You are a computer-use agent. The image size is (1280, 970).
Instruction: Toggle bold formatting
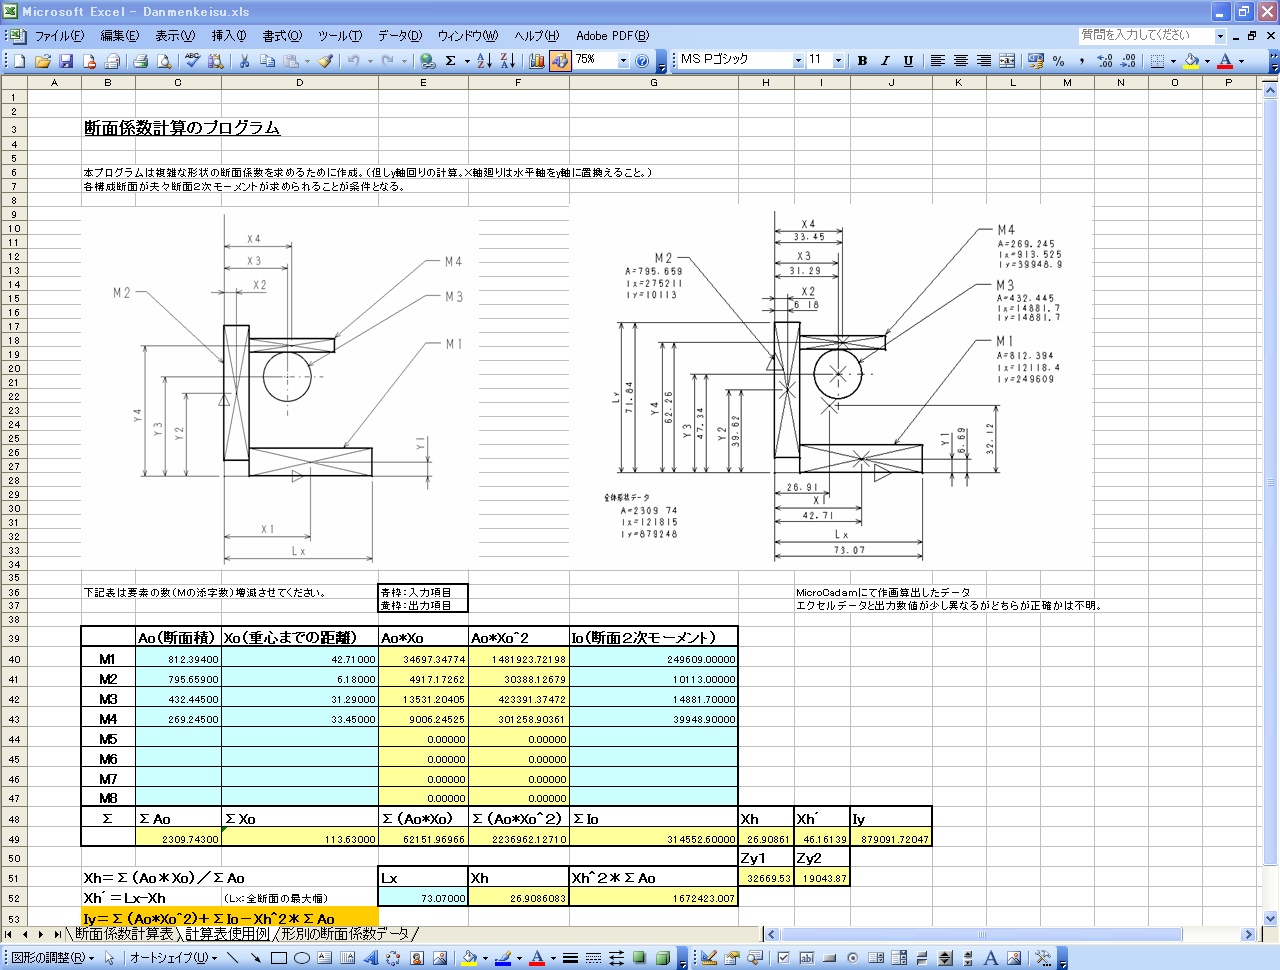(x=862, y=61)
